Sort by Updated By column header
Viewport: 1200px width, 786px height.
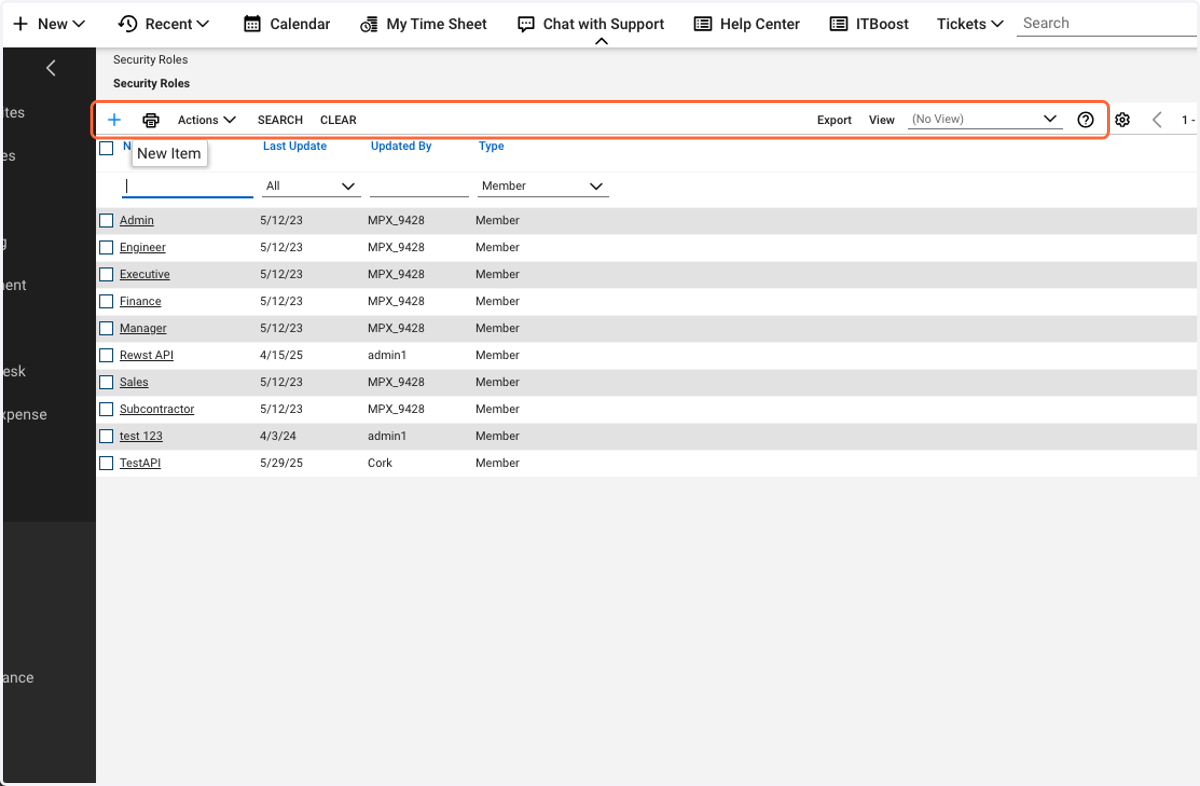[401, 146]
